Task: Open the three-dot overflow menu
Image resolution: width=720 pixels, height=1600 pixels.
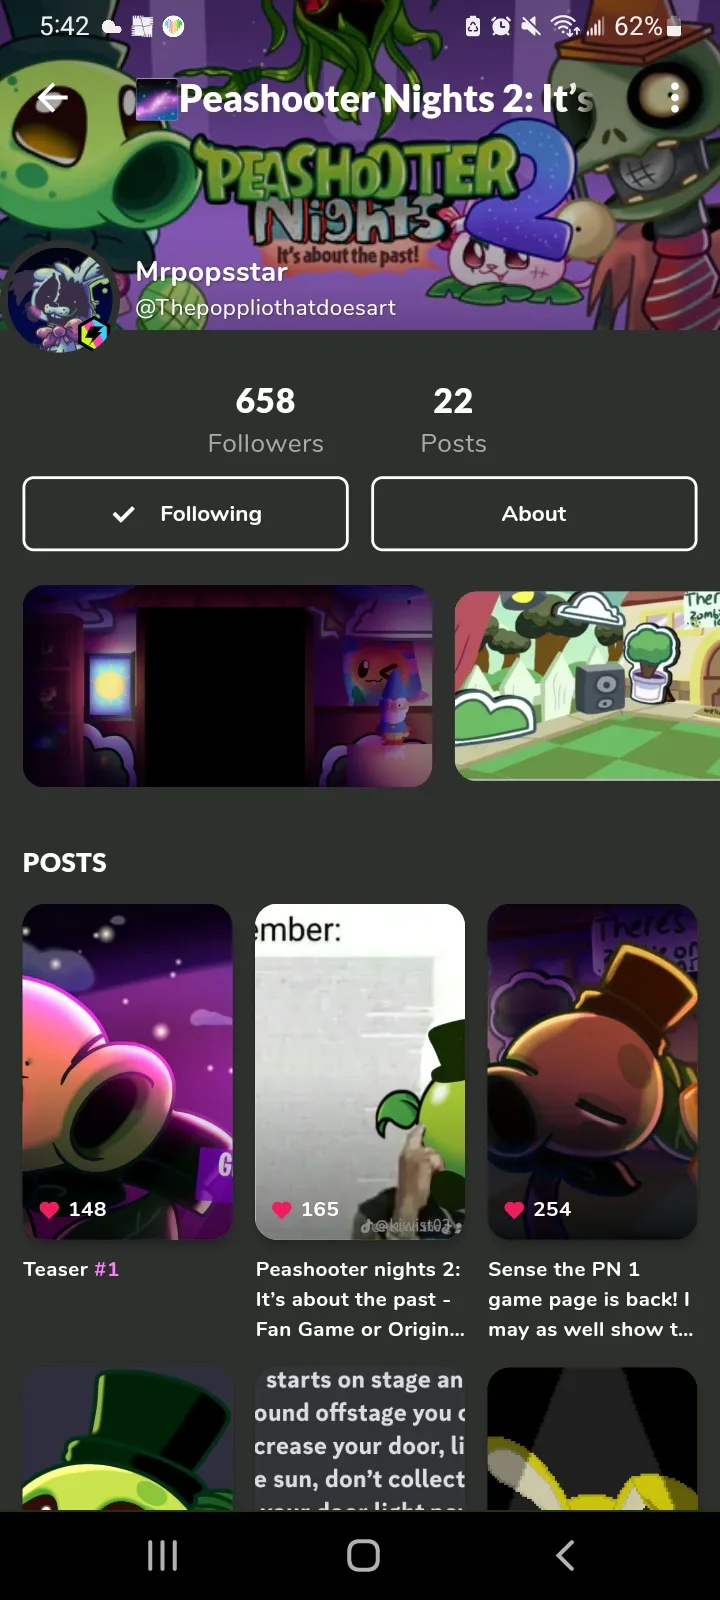Action: (x=674, y=97)
